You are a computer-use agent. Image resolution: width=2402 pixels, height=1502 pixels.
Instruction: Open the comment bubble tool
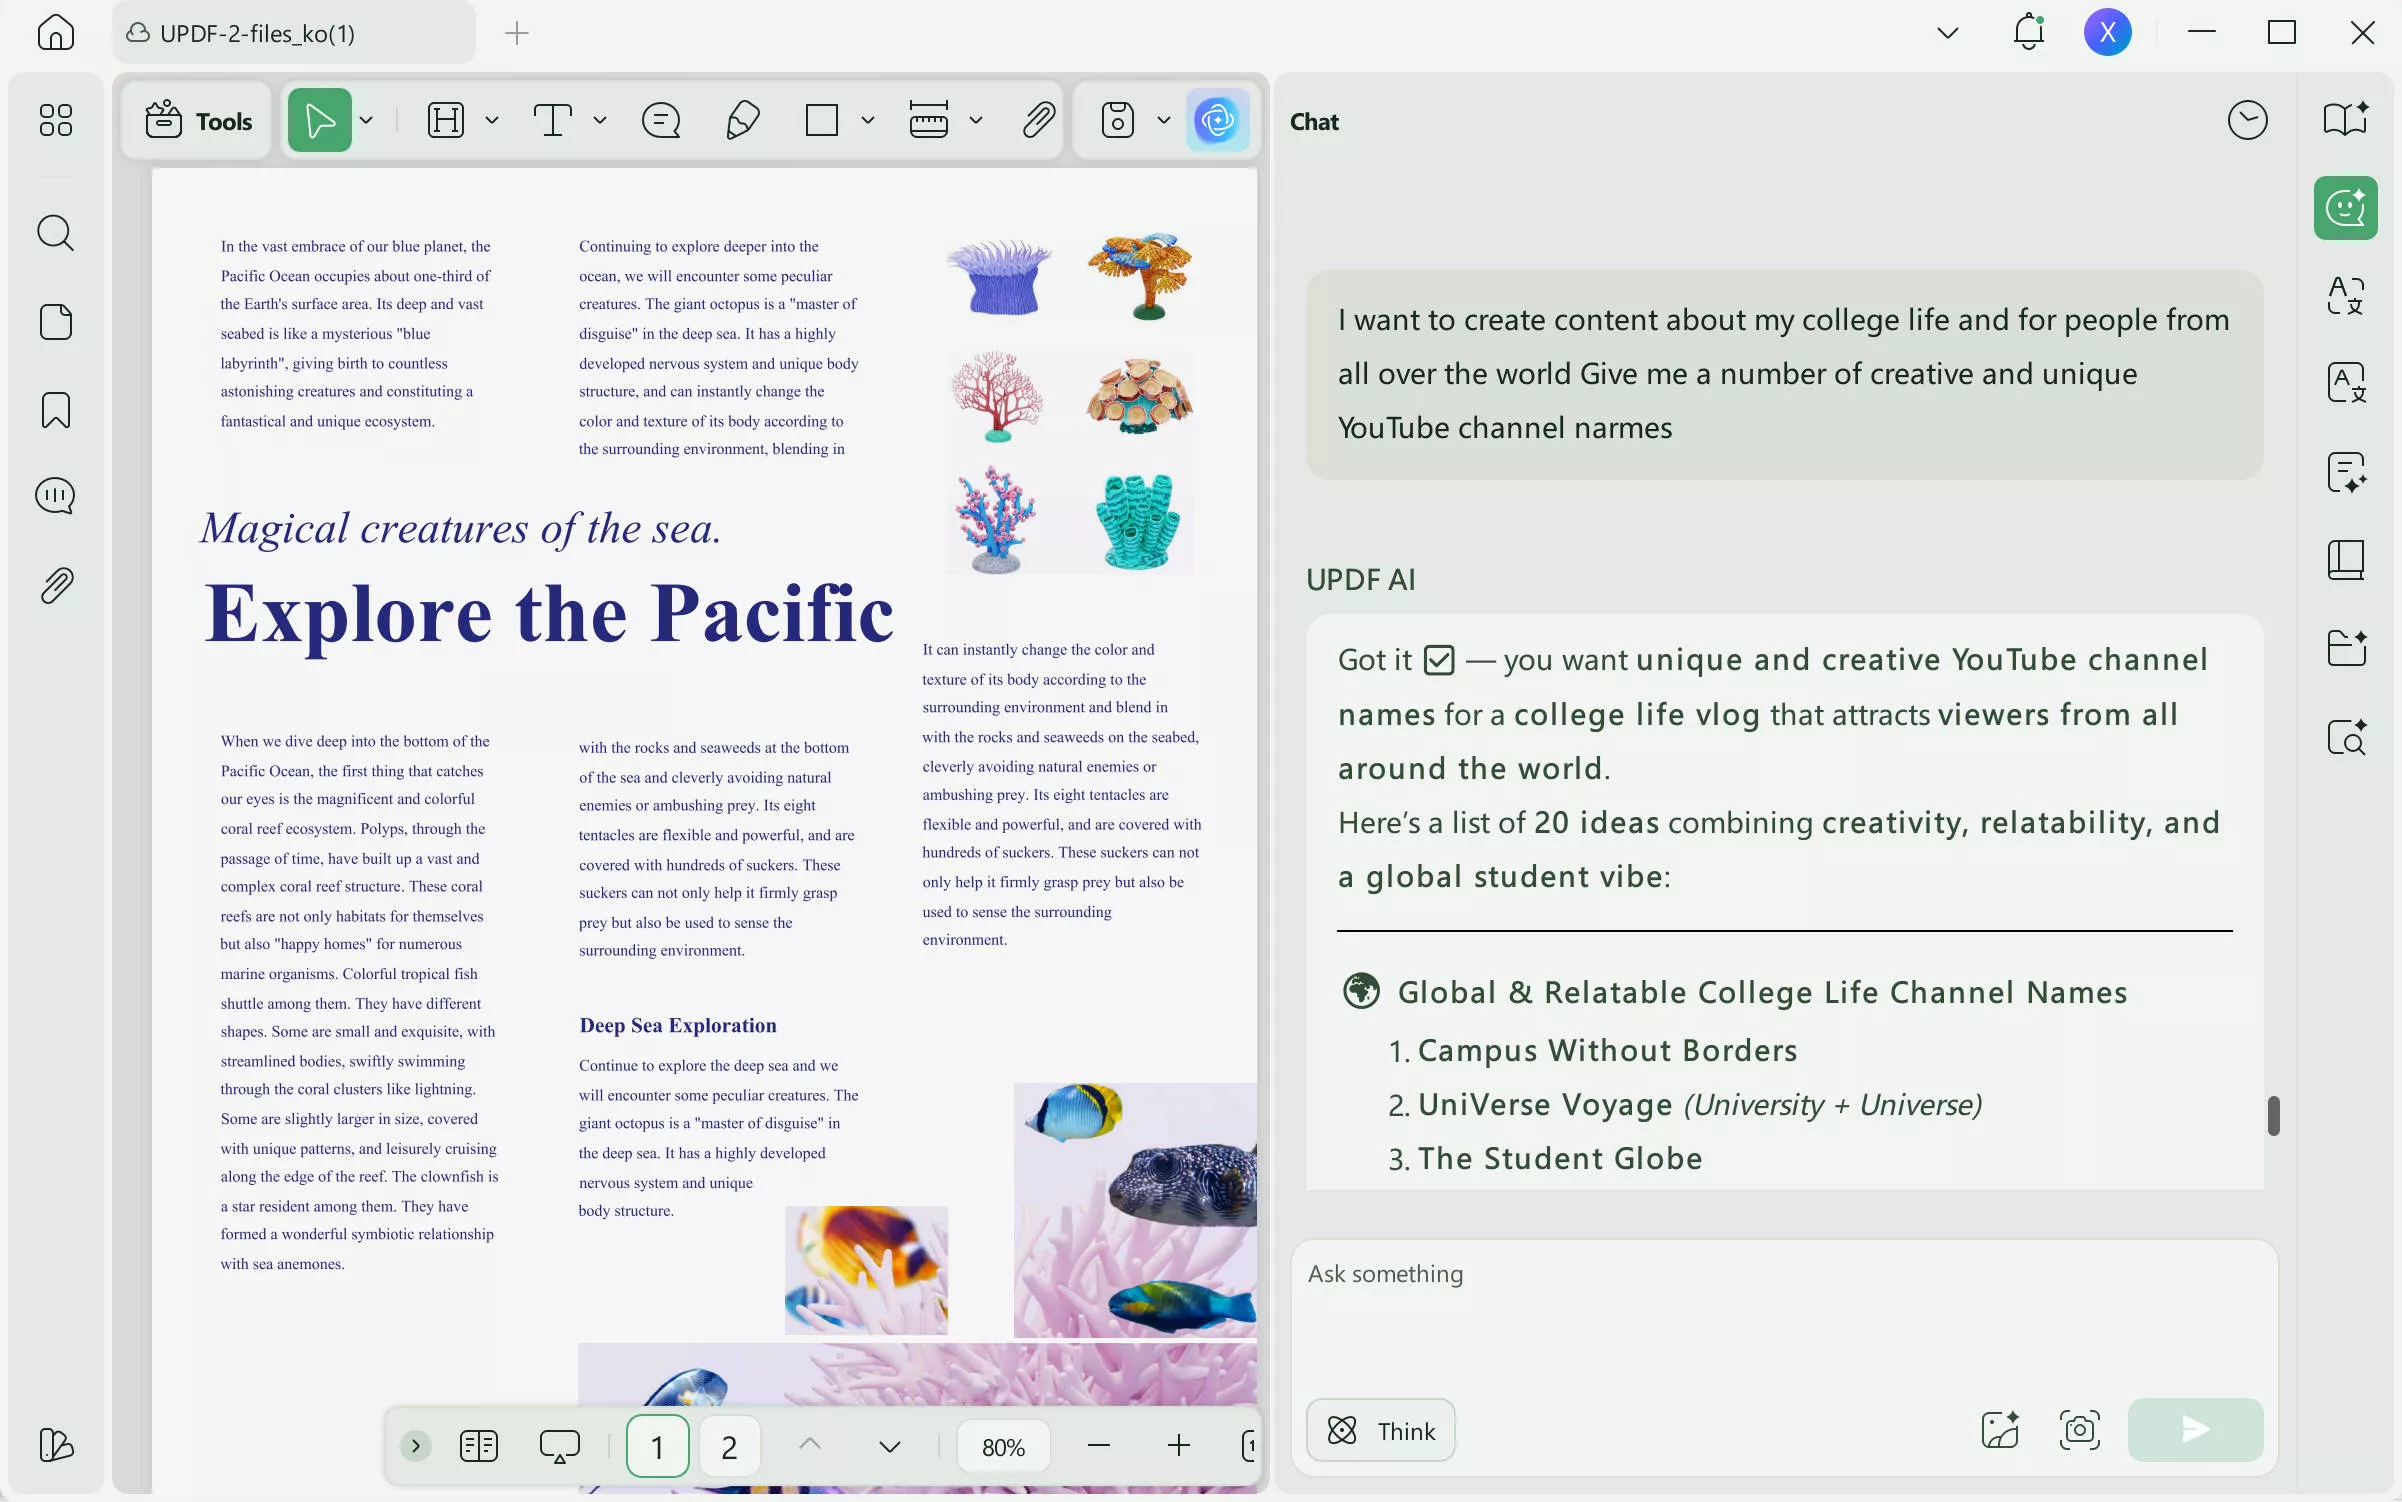(661, 120)
